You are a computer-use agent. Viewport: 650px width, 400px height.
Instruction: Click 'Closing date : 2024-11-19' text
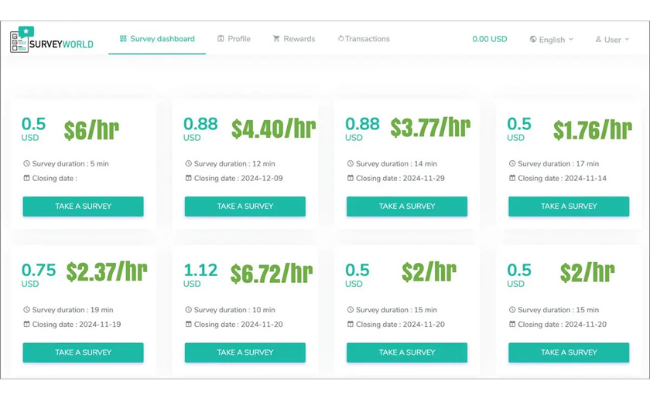(x=77, y=324)
